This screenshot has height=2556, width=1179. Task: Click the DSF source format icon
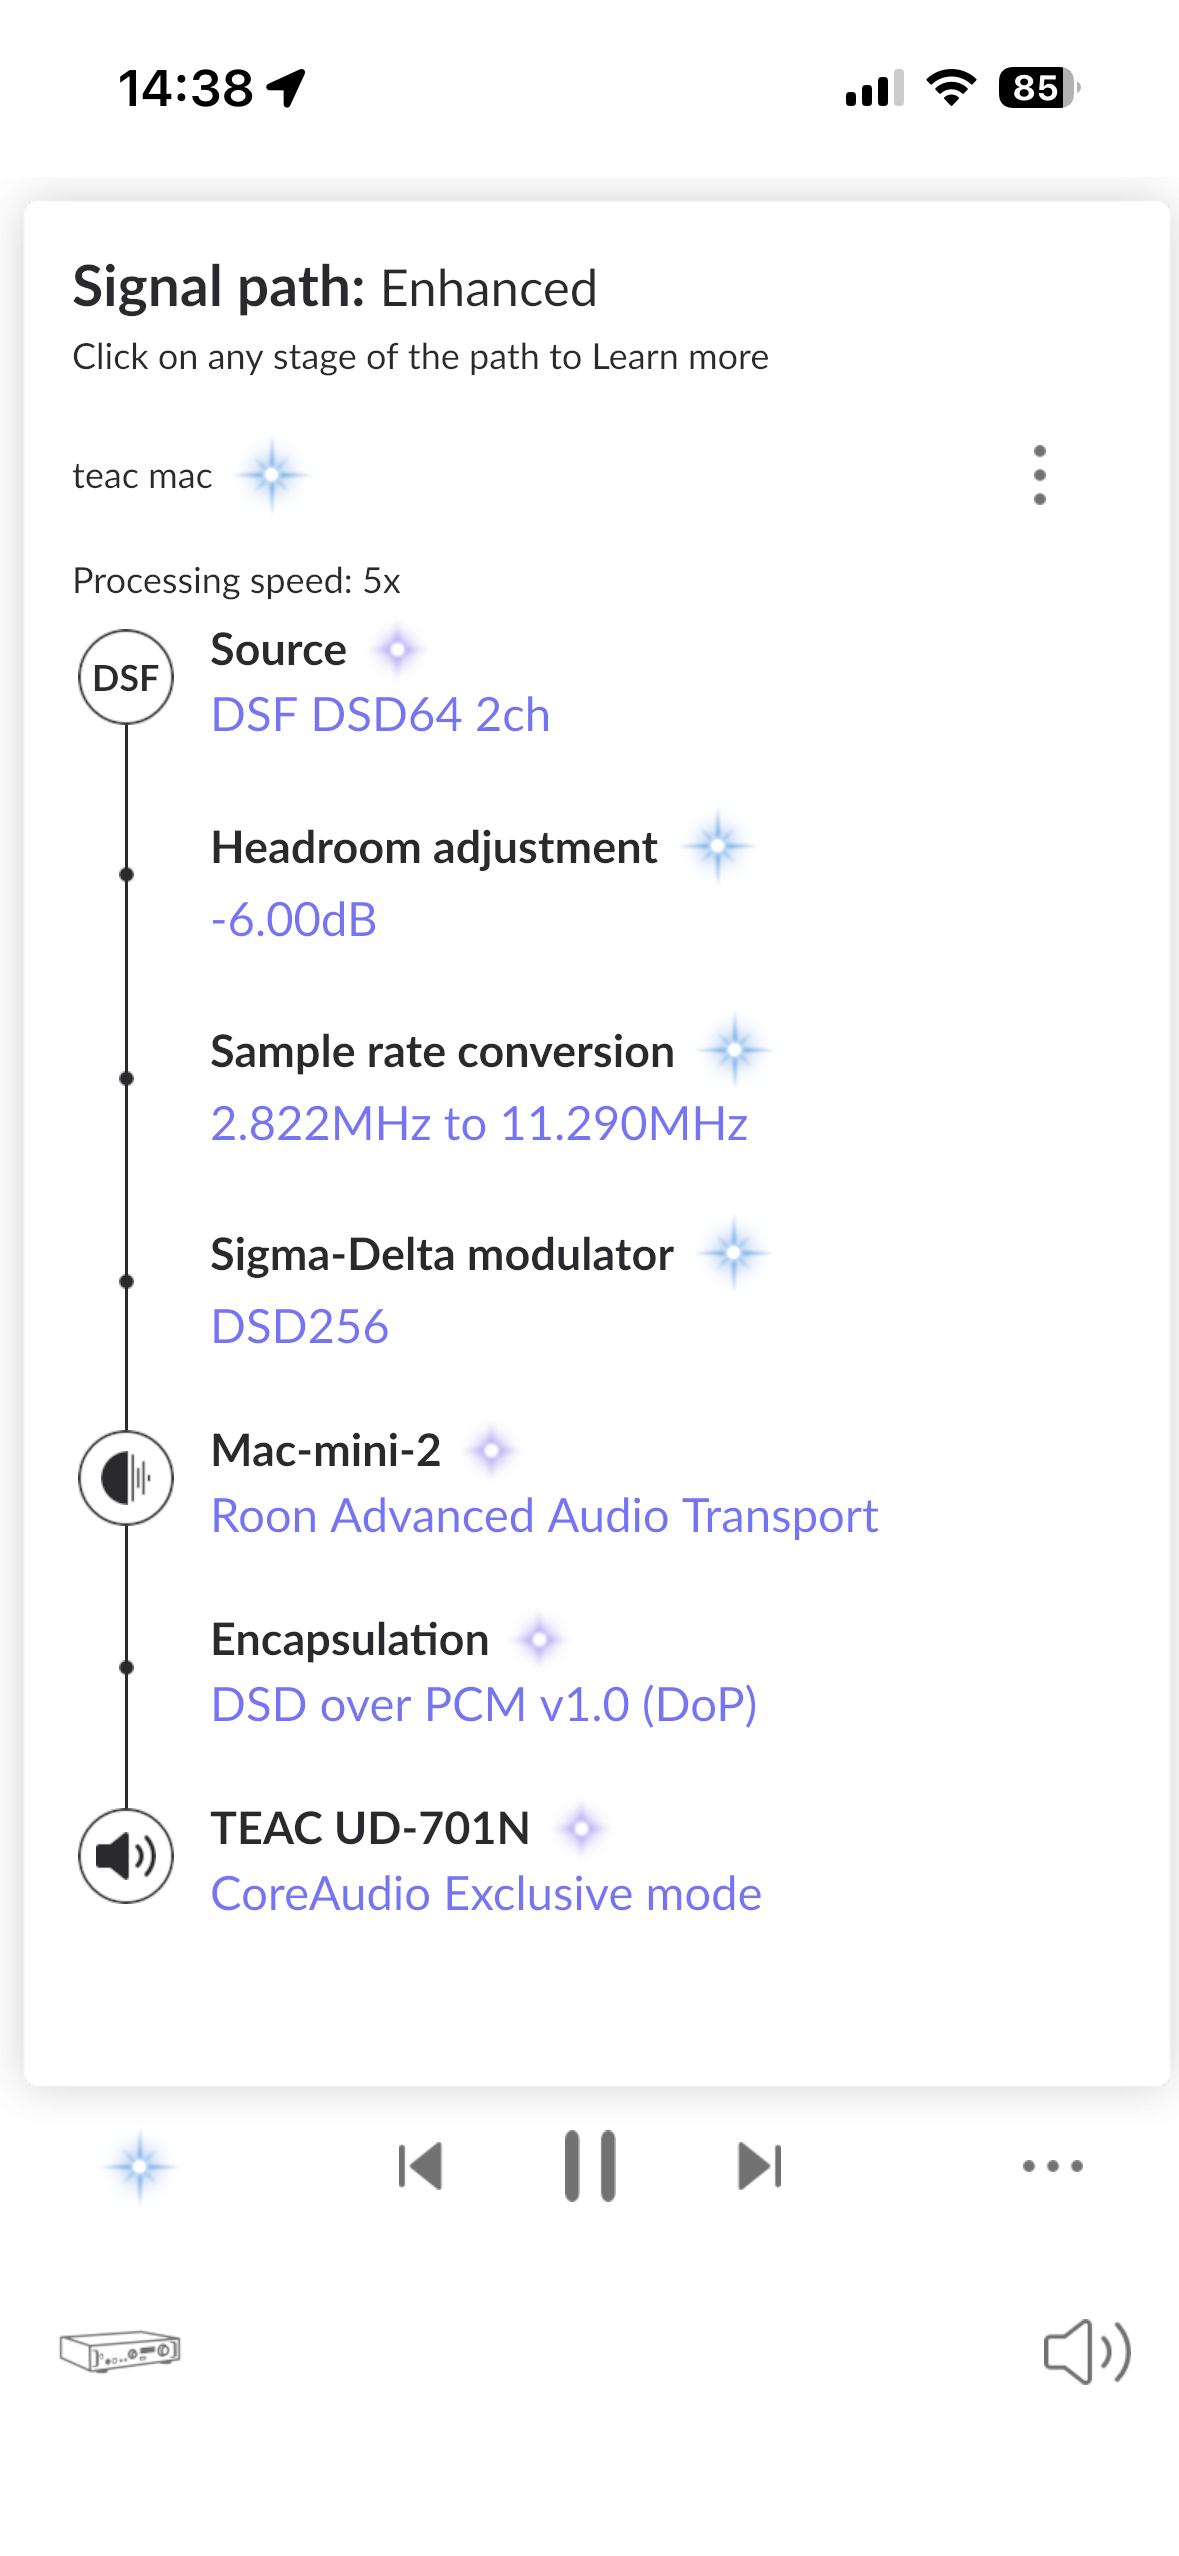[x=126, y=677]
